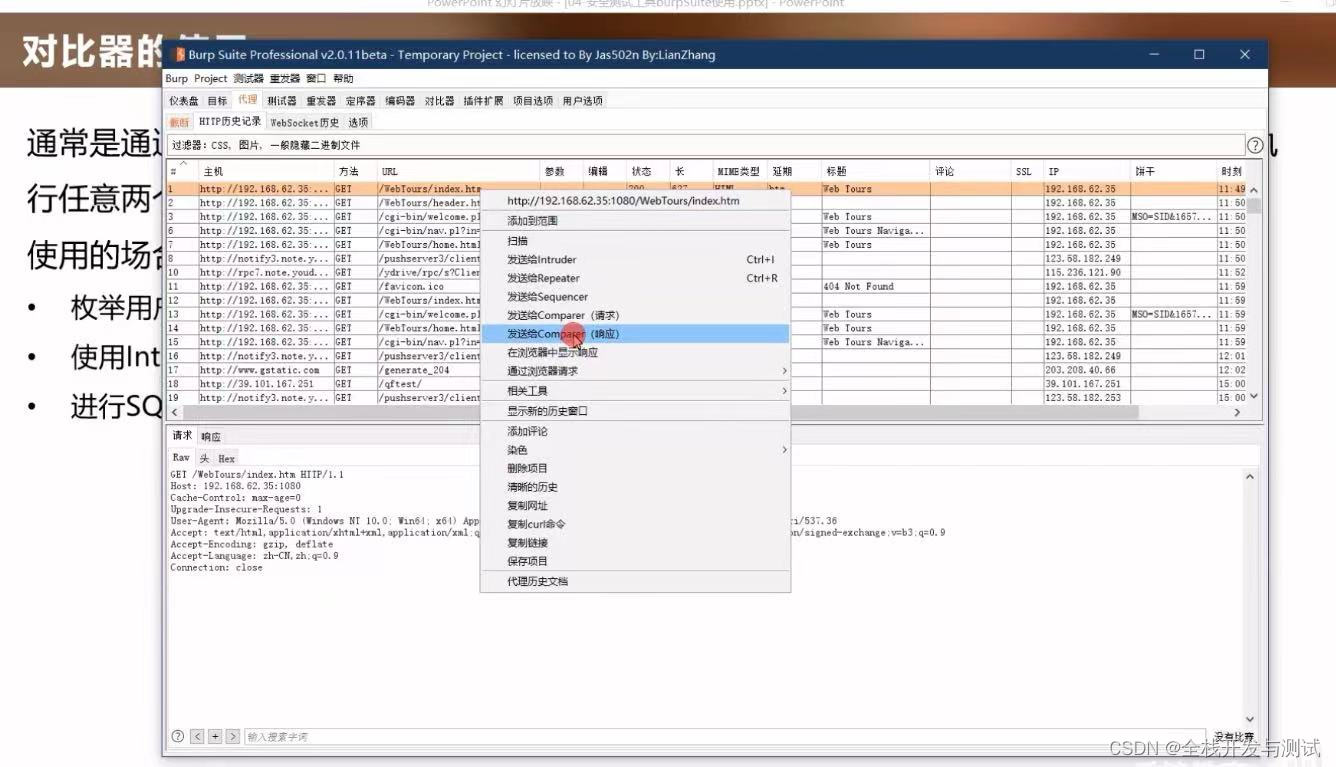Switch to the 用户选项 tab
Viewport: 1336px width, 767px height.
click(582, 101)
